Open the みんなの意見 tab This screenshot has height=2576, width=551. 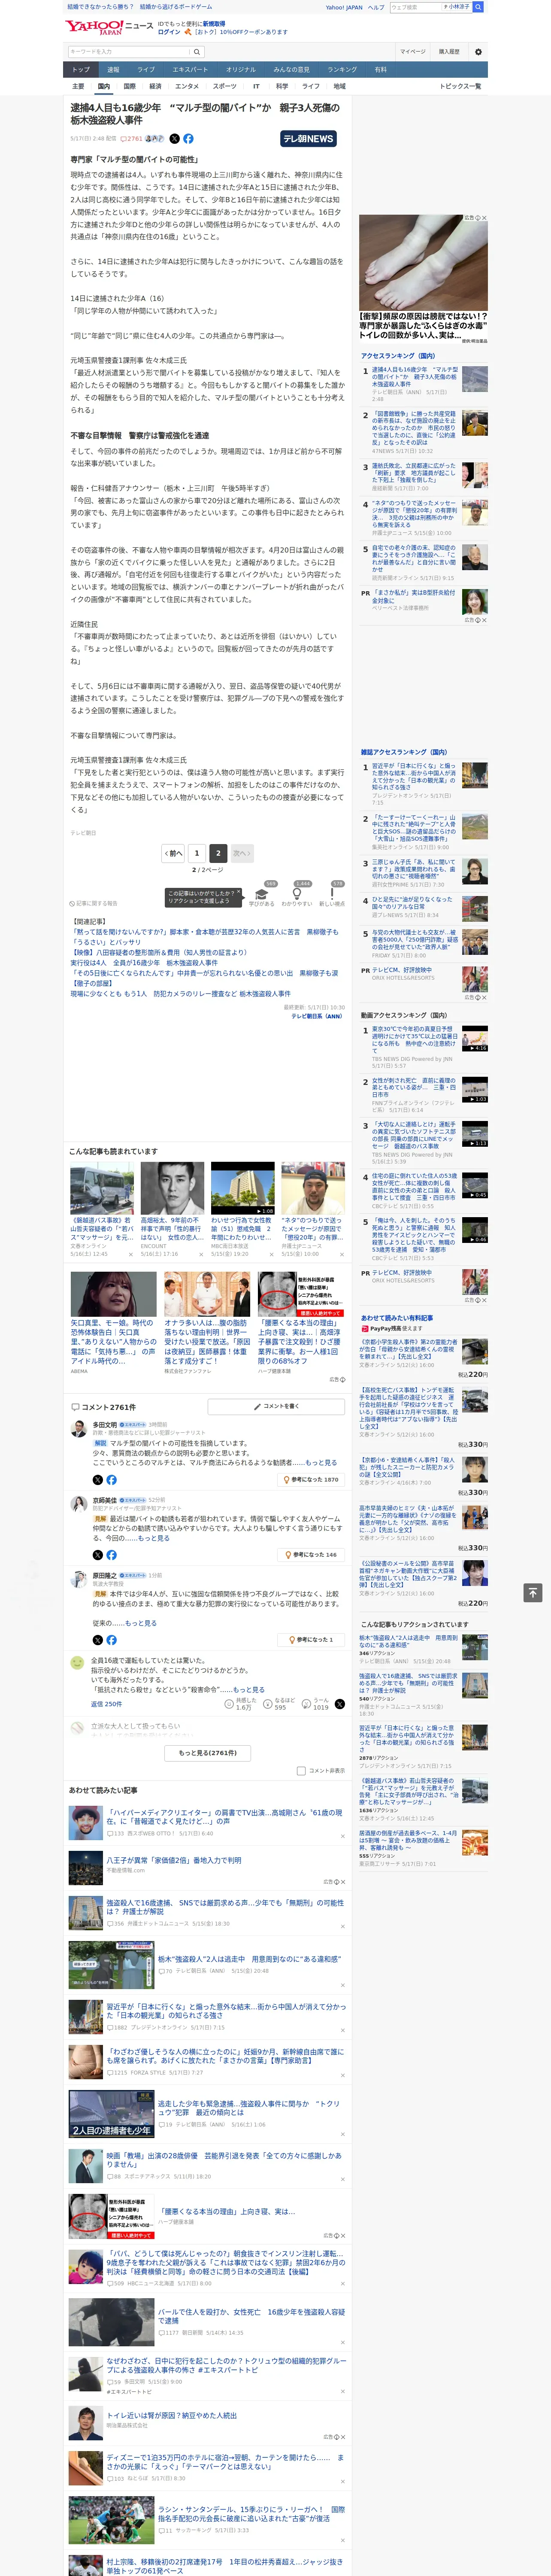pos(291,70)
